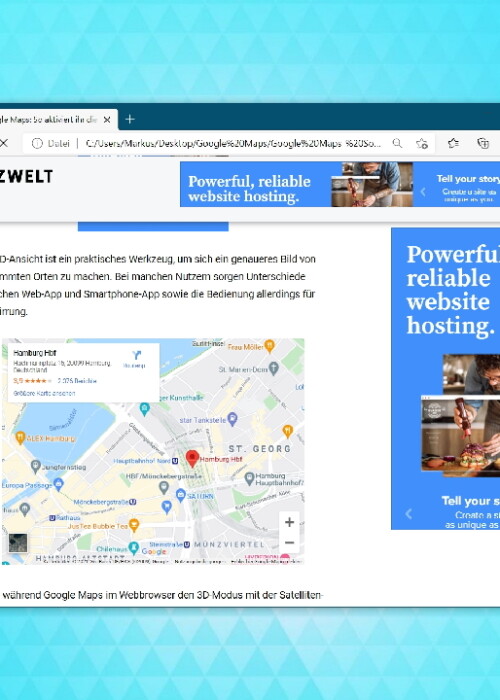Stop page loading with the X button
The width and height of the screenshot is (500, 700).
tap(4, 143)
